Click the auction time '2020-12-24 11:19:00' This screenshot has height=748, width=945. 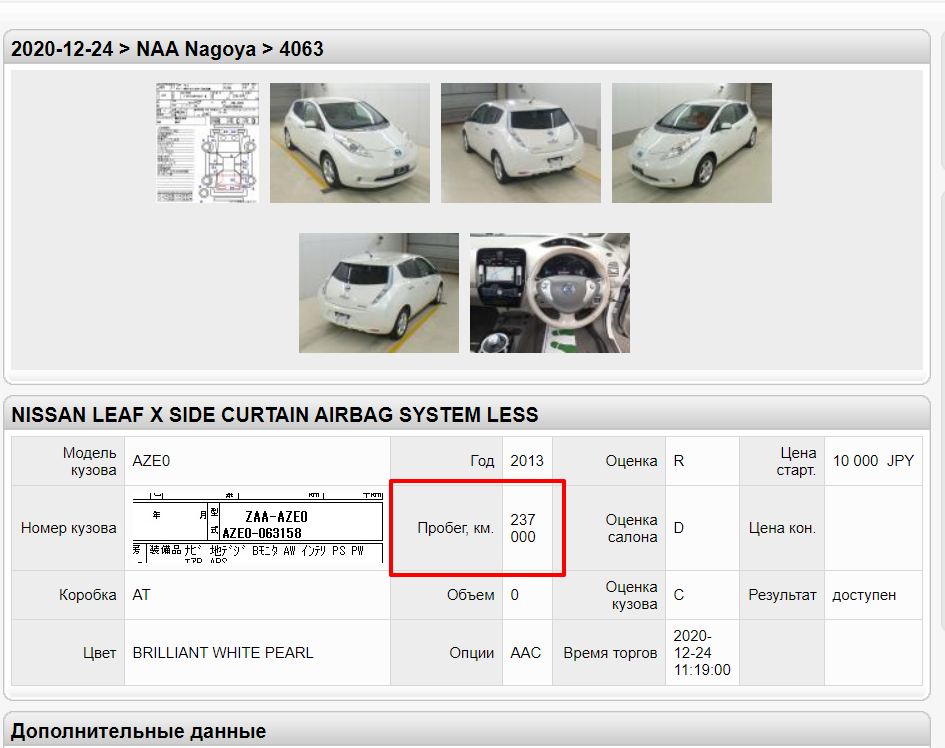click(702, 653)
